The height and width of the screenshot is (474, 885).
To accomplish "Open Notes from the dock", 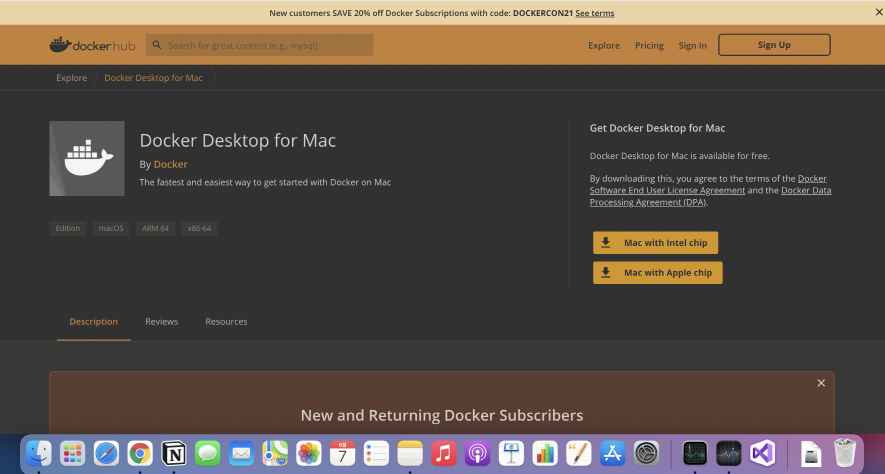I will click(410, 453).
